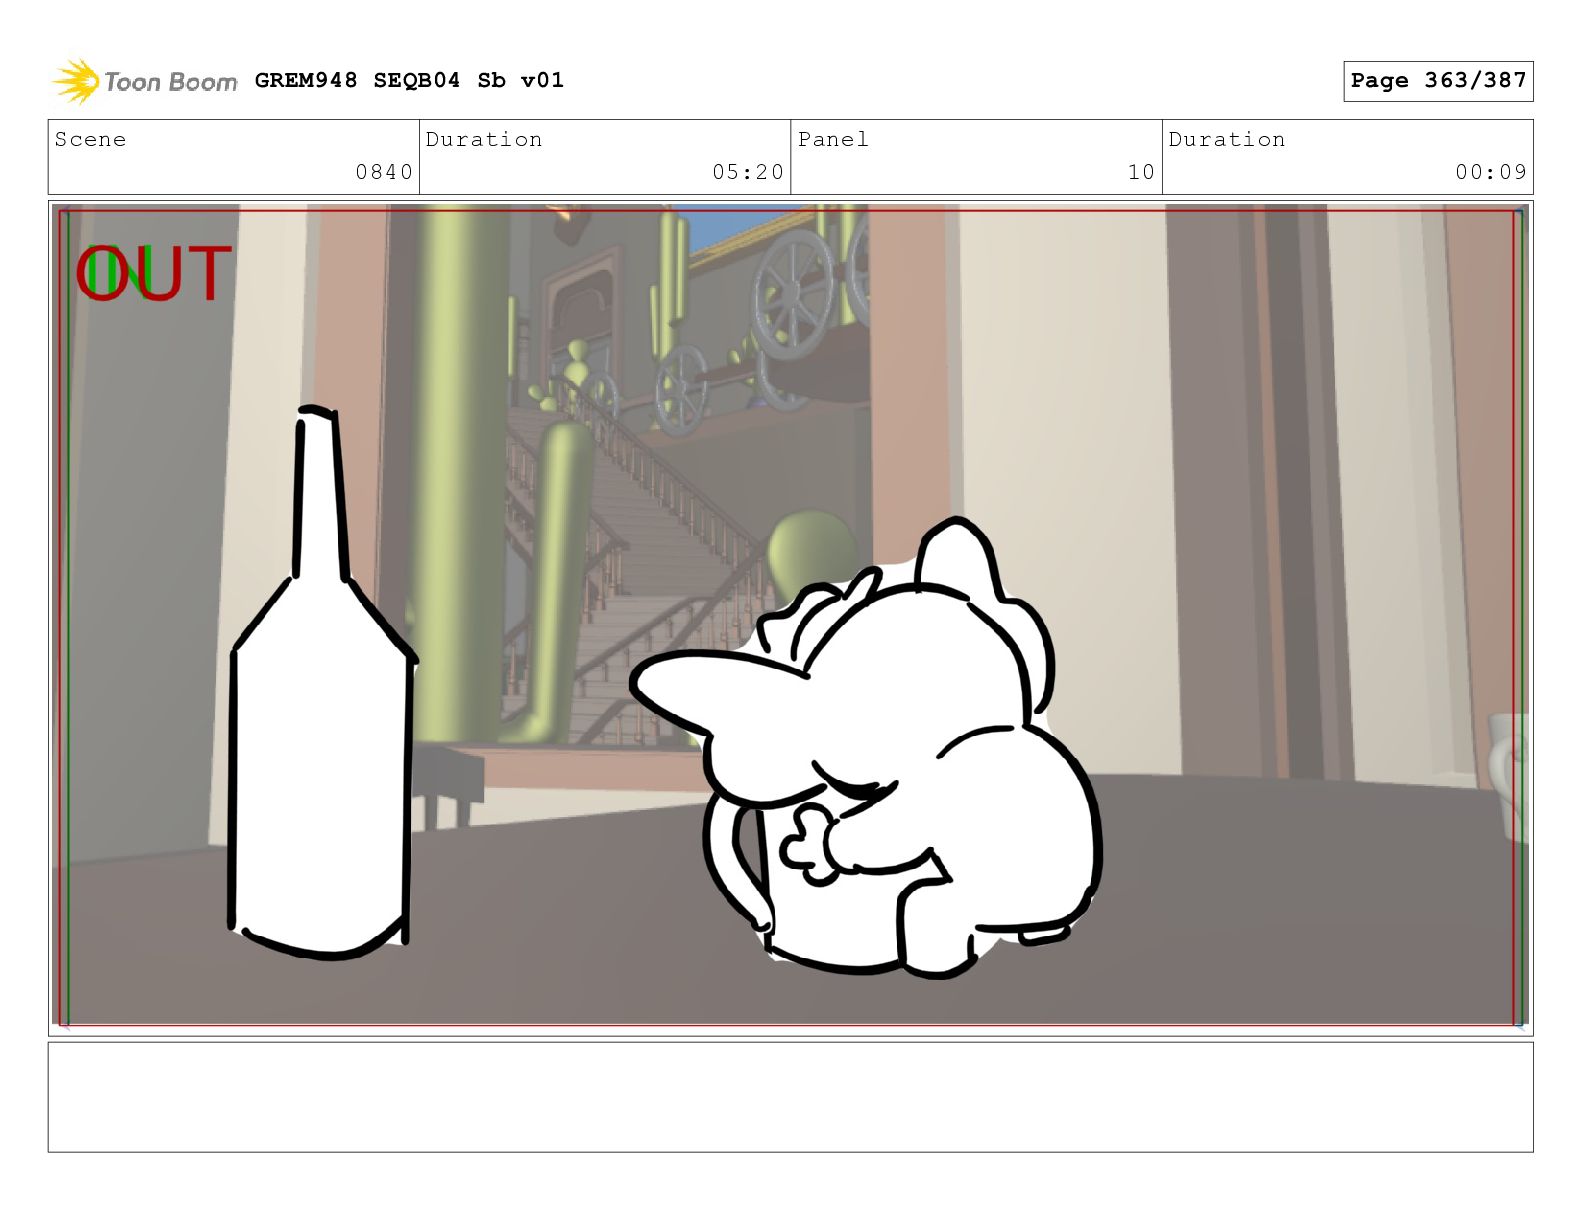Click the Page 363/387 box
Image resolution: width=1584 pixels, height=1224 pixels.
[1438, 81]
